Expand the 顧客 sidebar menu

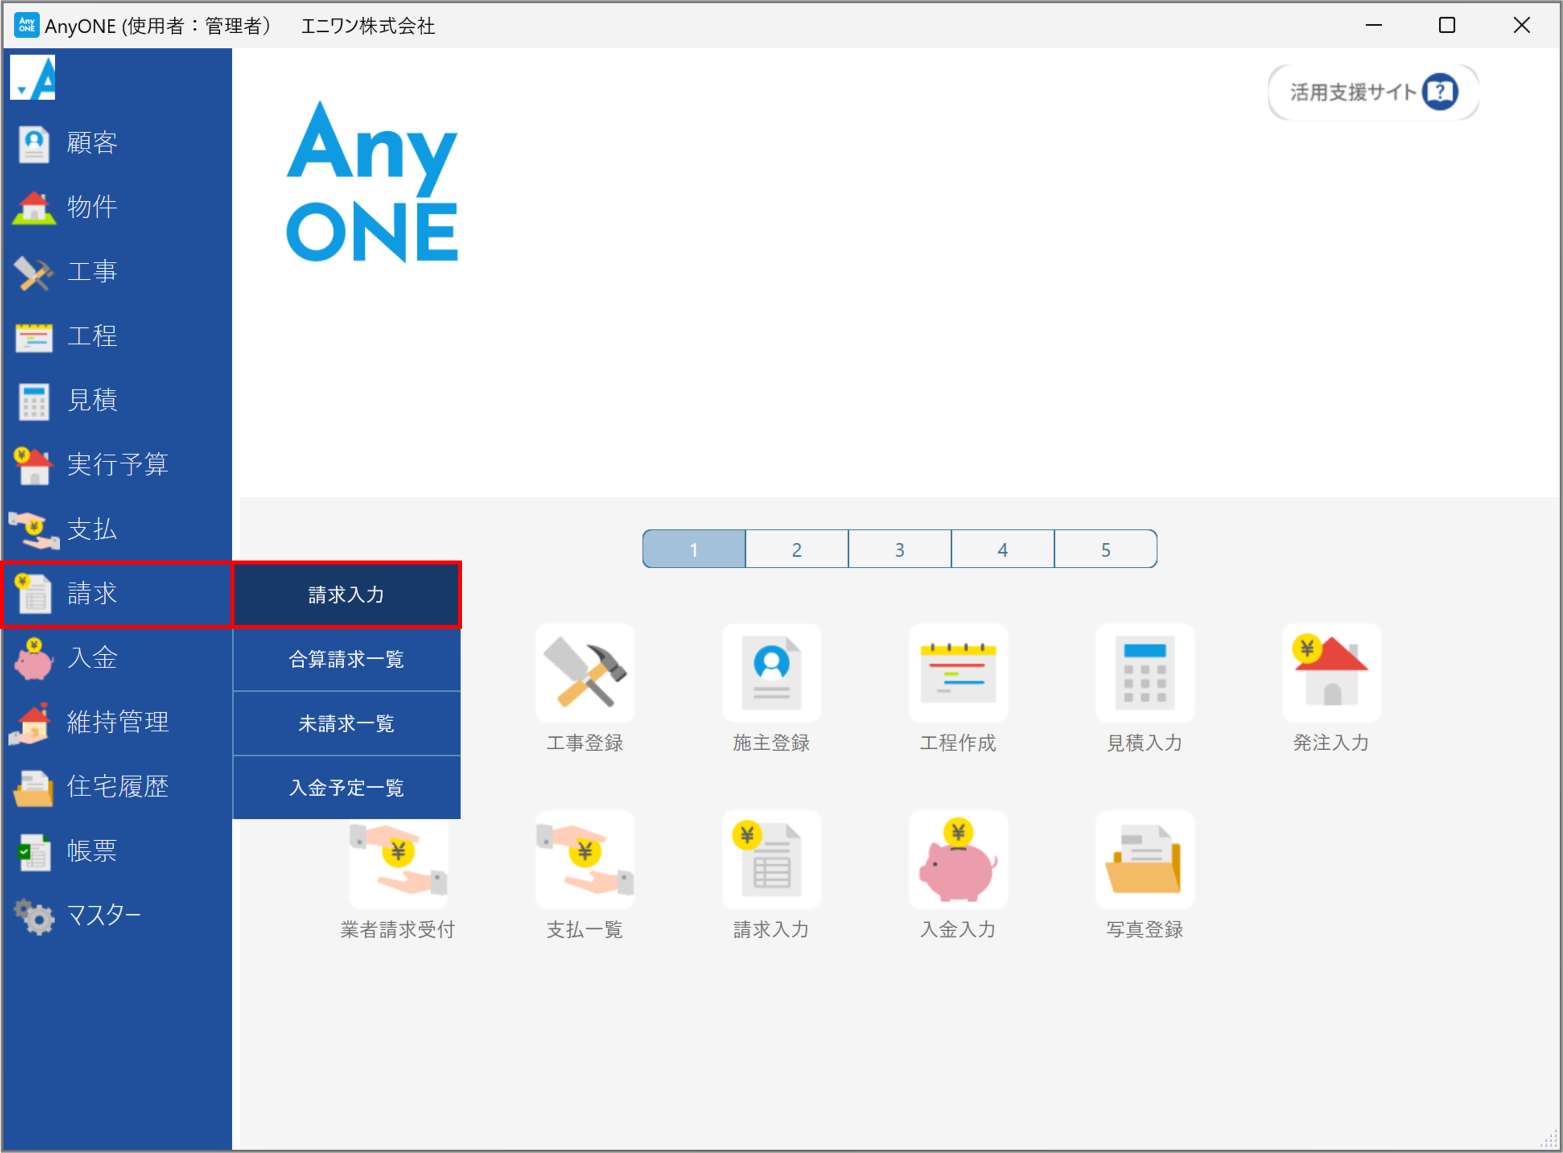coord(92,143)
